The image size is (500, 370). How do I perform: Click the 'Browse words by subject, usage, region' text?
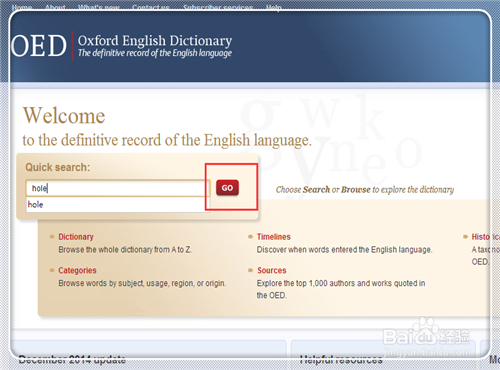click(142, 283)
